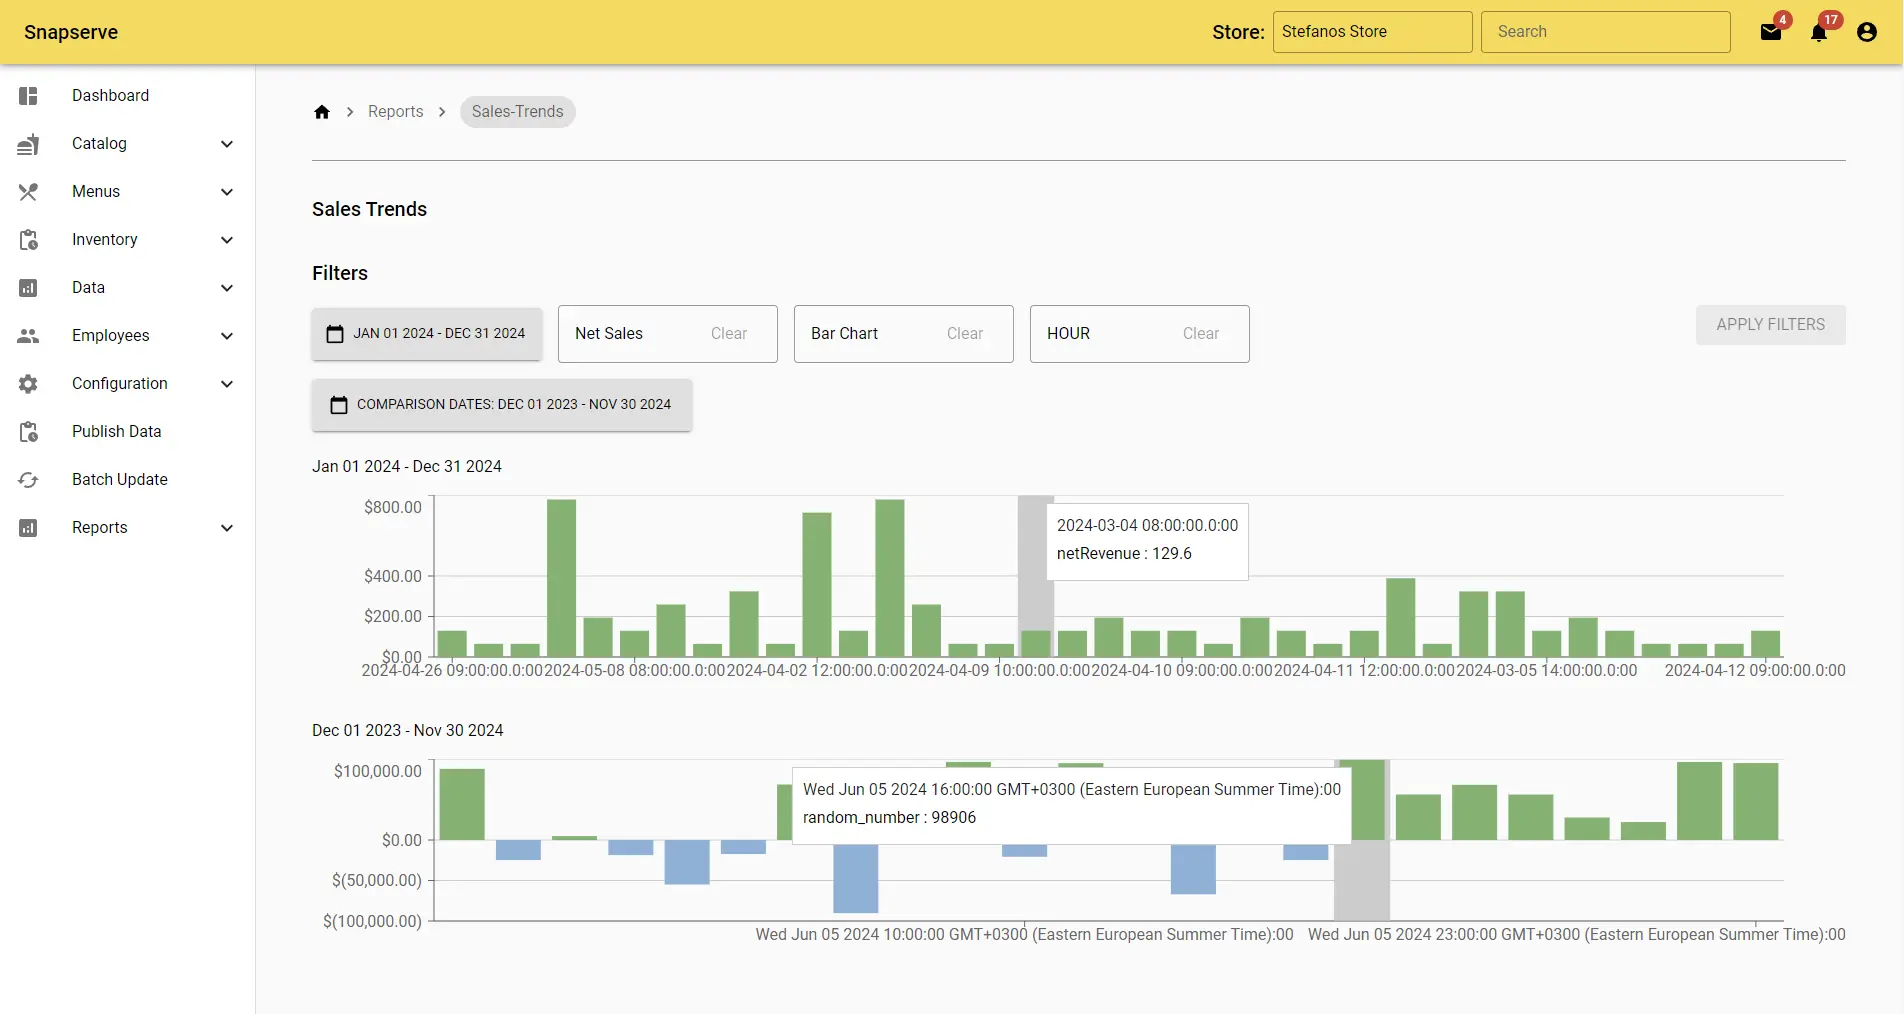Expand the Menus section chevron
This screenshot has height=1014, width=1904.
click(227, 192)
